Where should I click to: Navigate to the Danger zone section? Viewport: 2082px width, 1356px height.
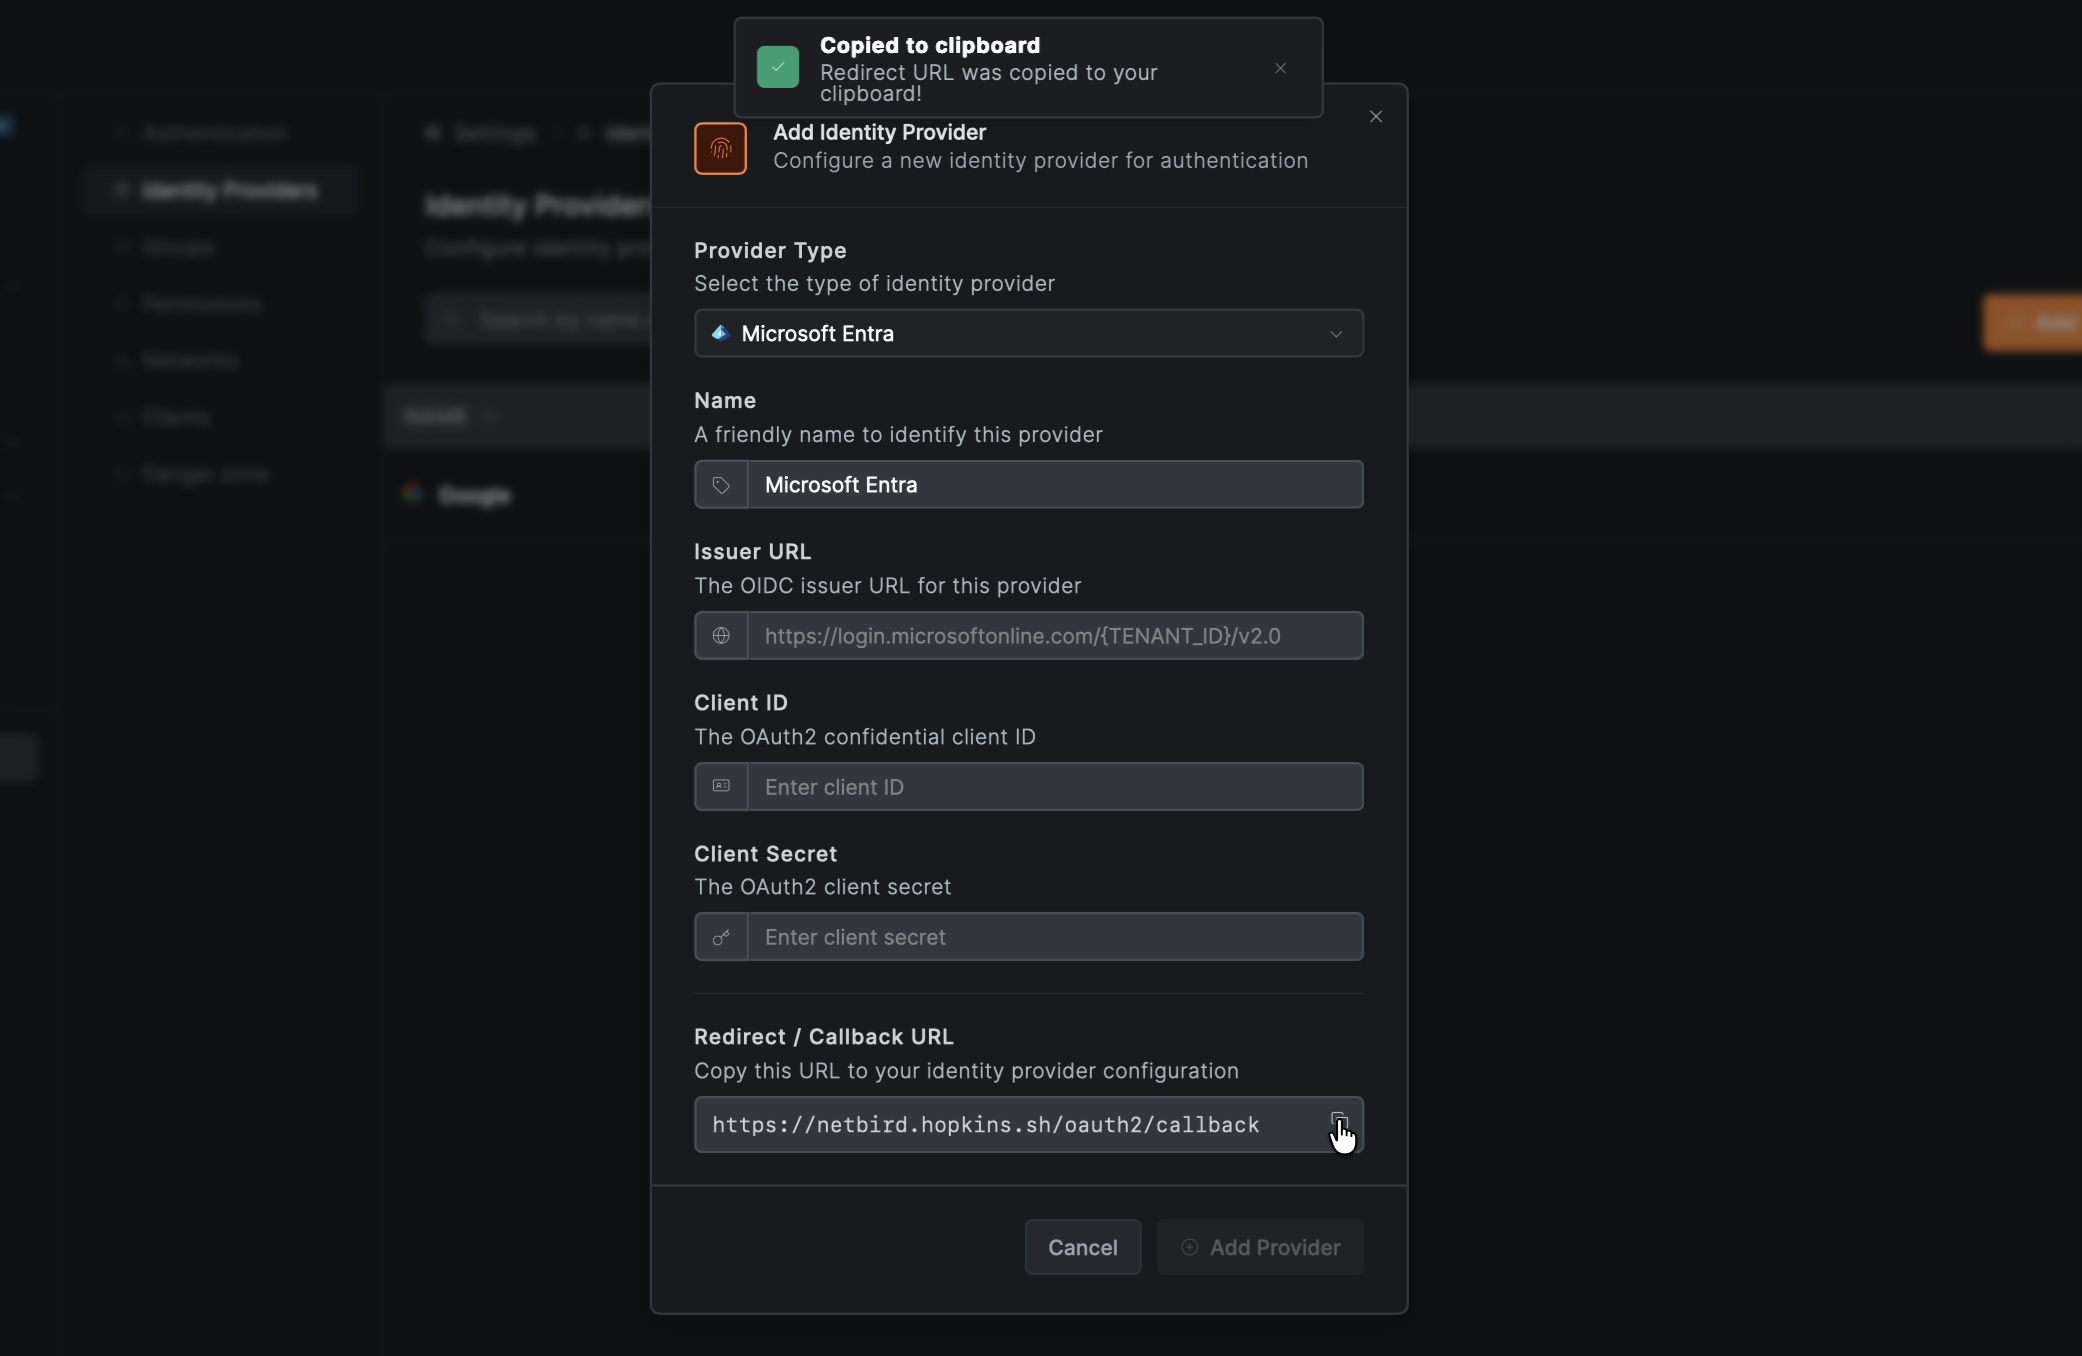(x=205, y=474)
